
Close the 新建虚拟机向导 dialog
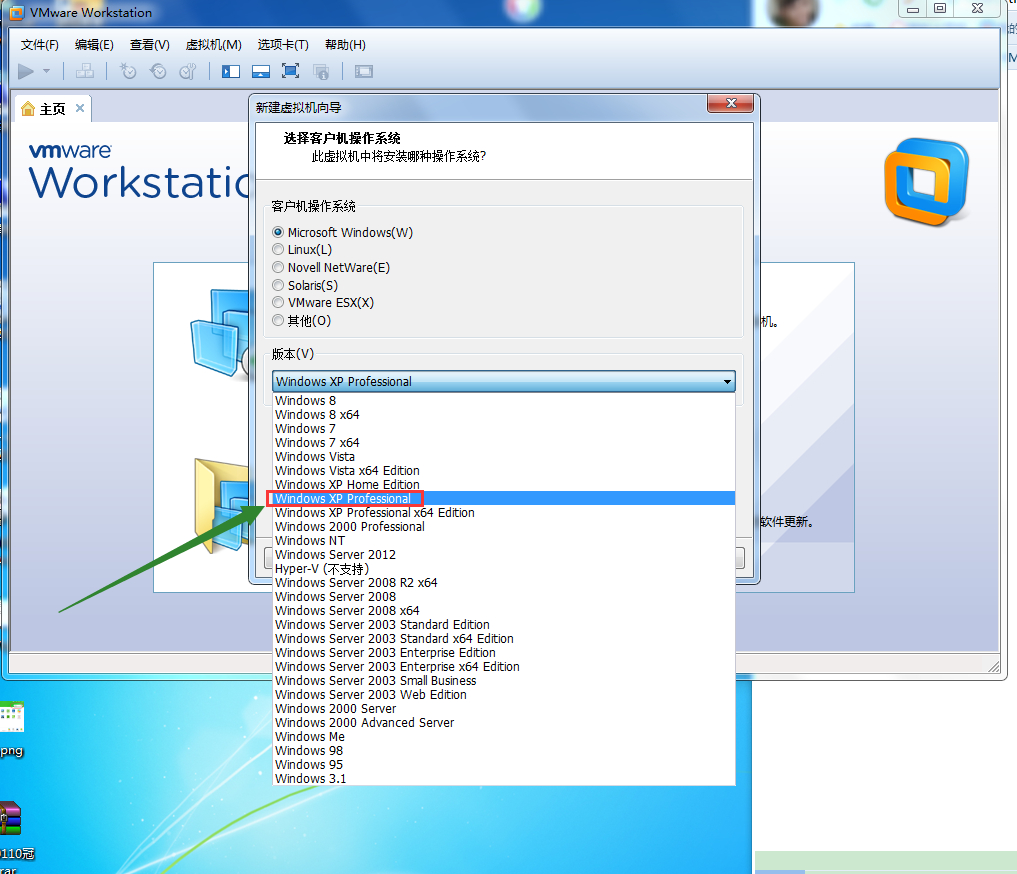(731, 103)
